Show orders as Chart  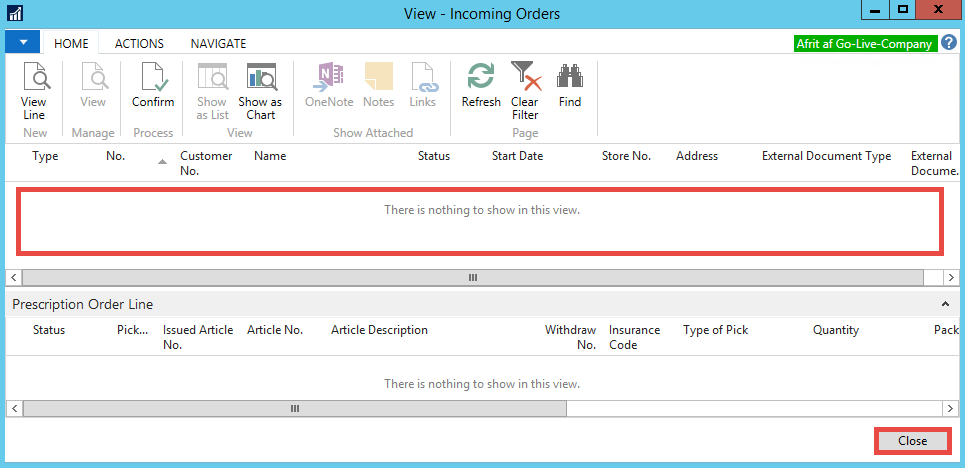click(260, 89)
